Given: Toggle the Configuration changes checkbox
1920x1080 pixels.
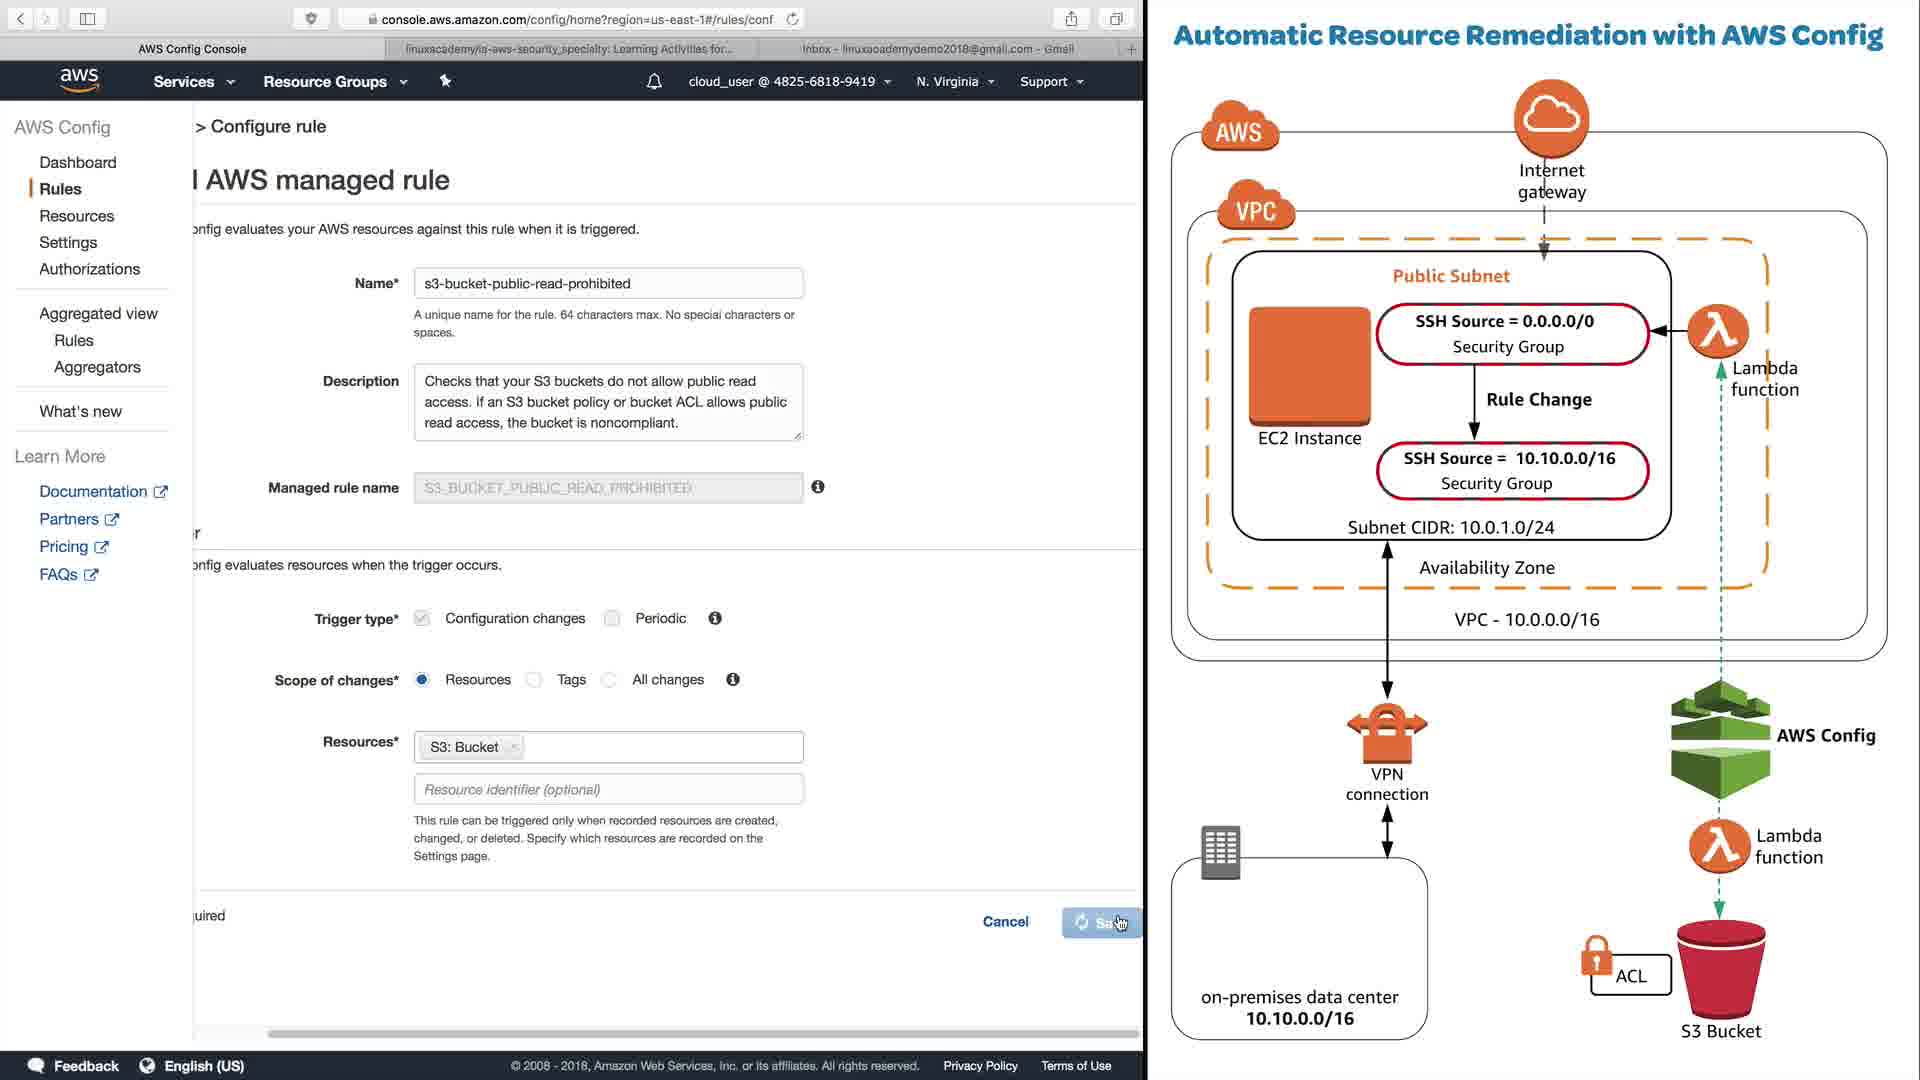Looking at the screenshot, I should 422,618.
